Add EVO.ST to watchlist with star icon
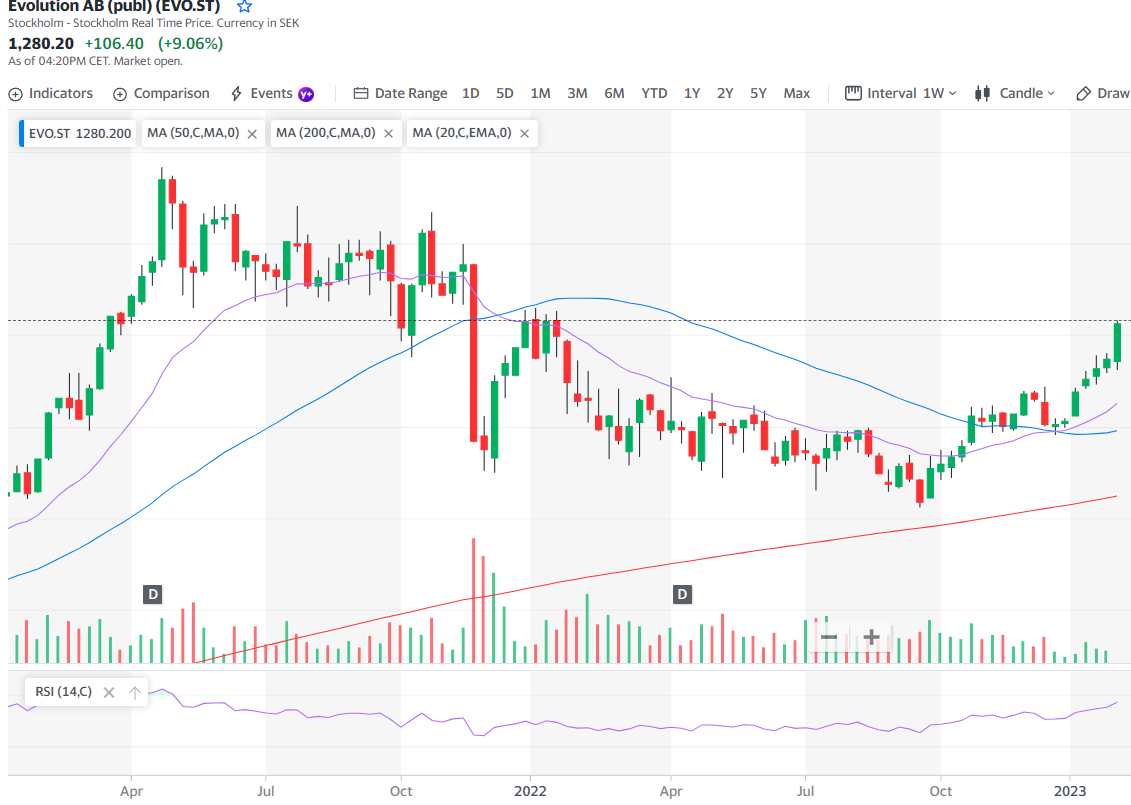Screen dimensions: 1131x805 (x=244, y=6)
